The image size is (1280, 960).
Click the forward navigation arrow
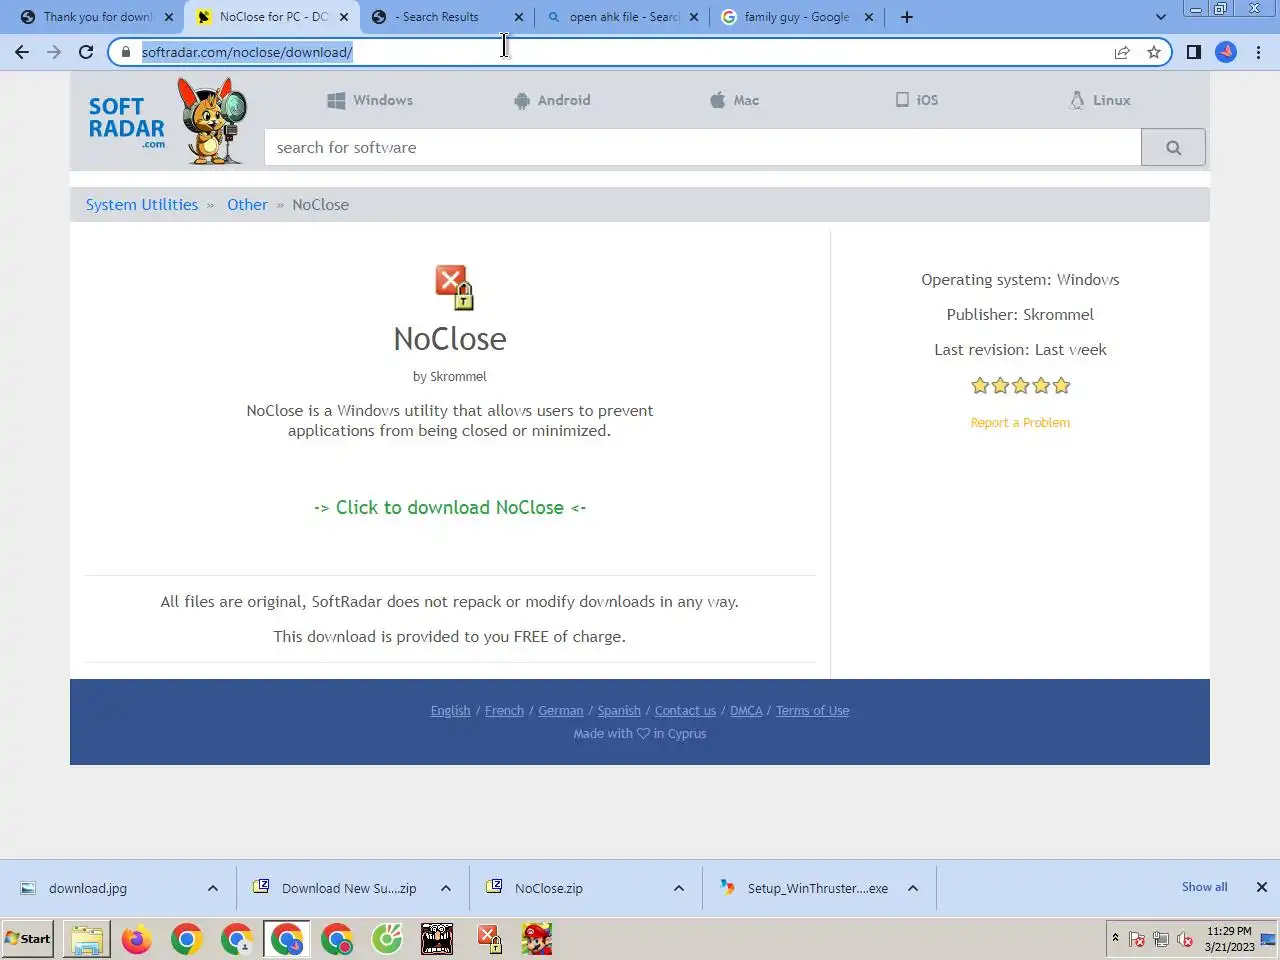pos(54,52)
